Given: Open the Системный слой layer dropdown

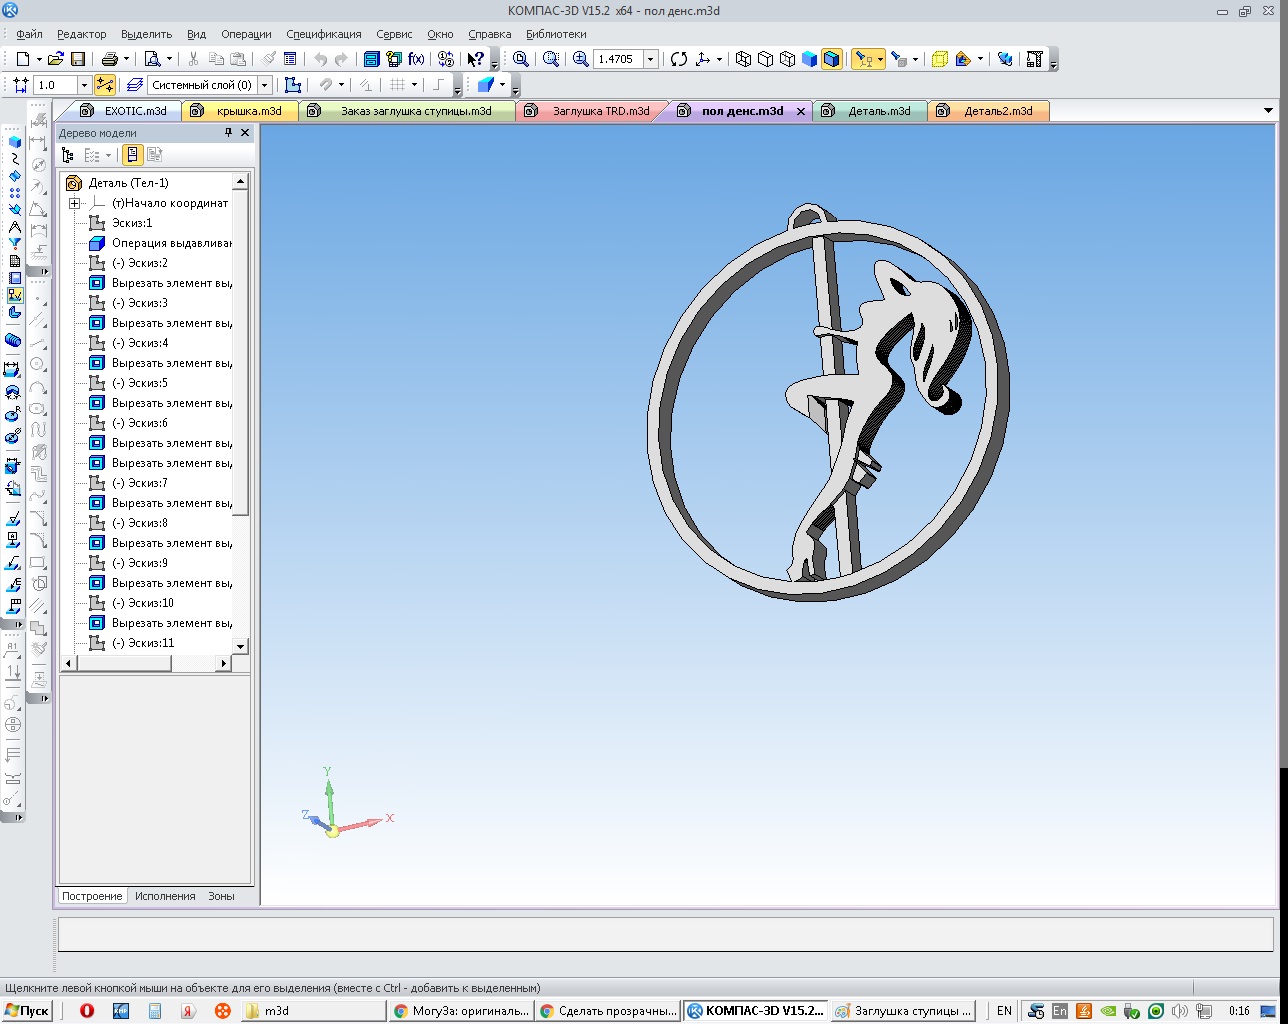Looking at the screenshot, I should [265, 85].
